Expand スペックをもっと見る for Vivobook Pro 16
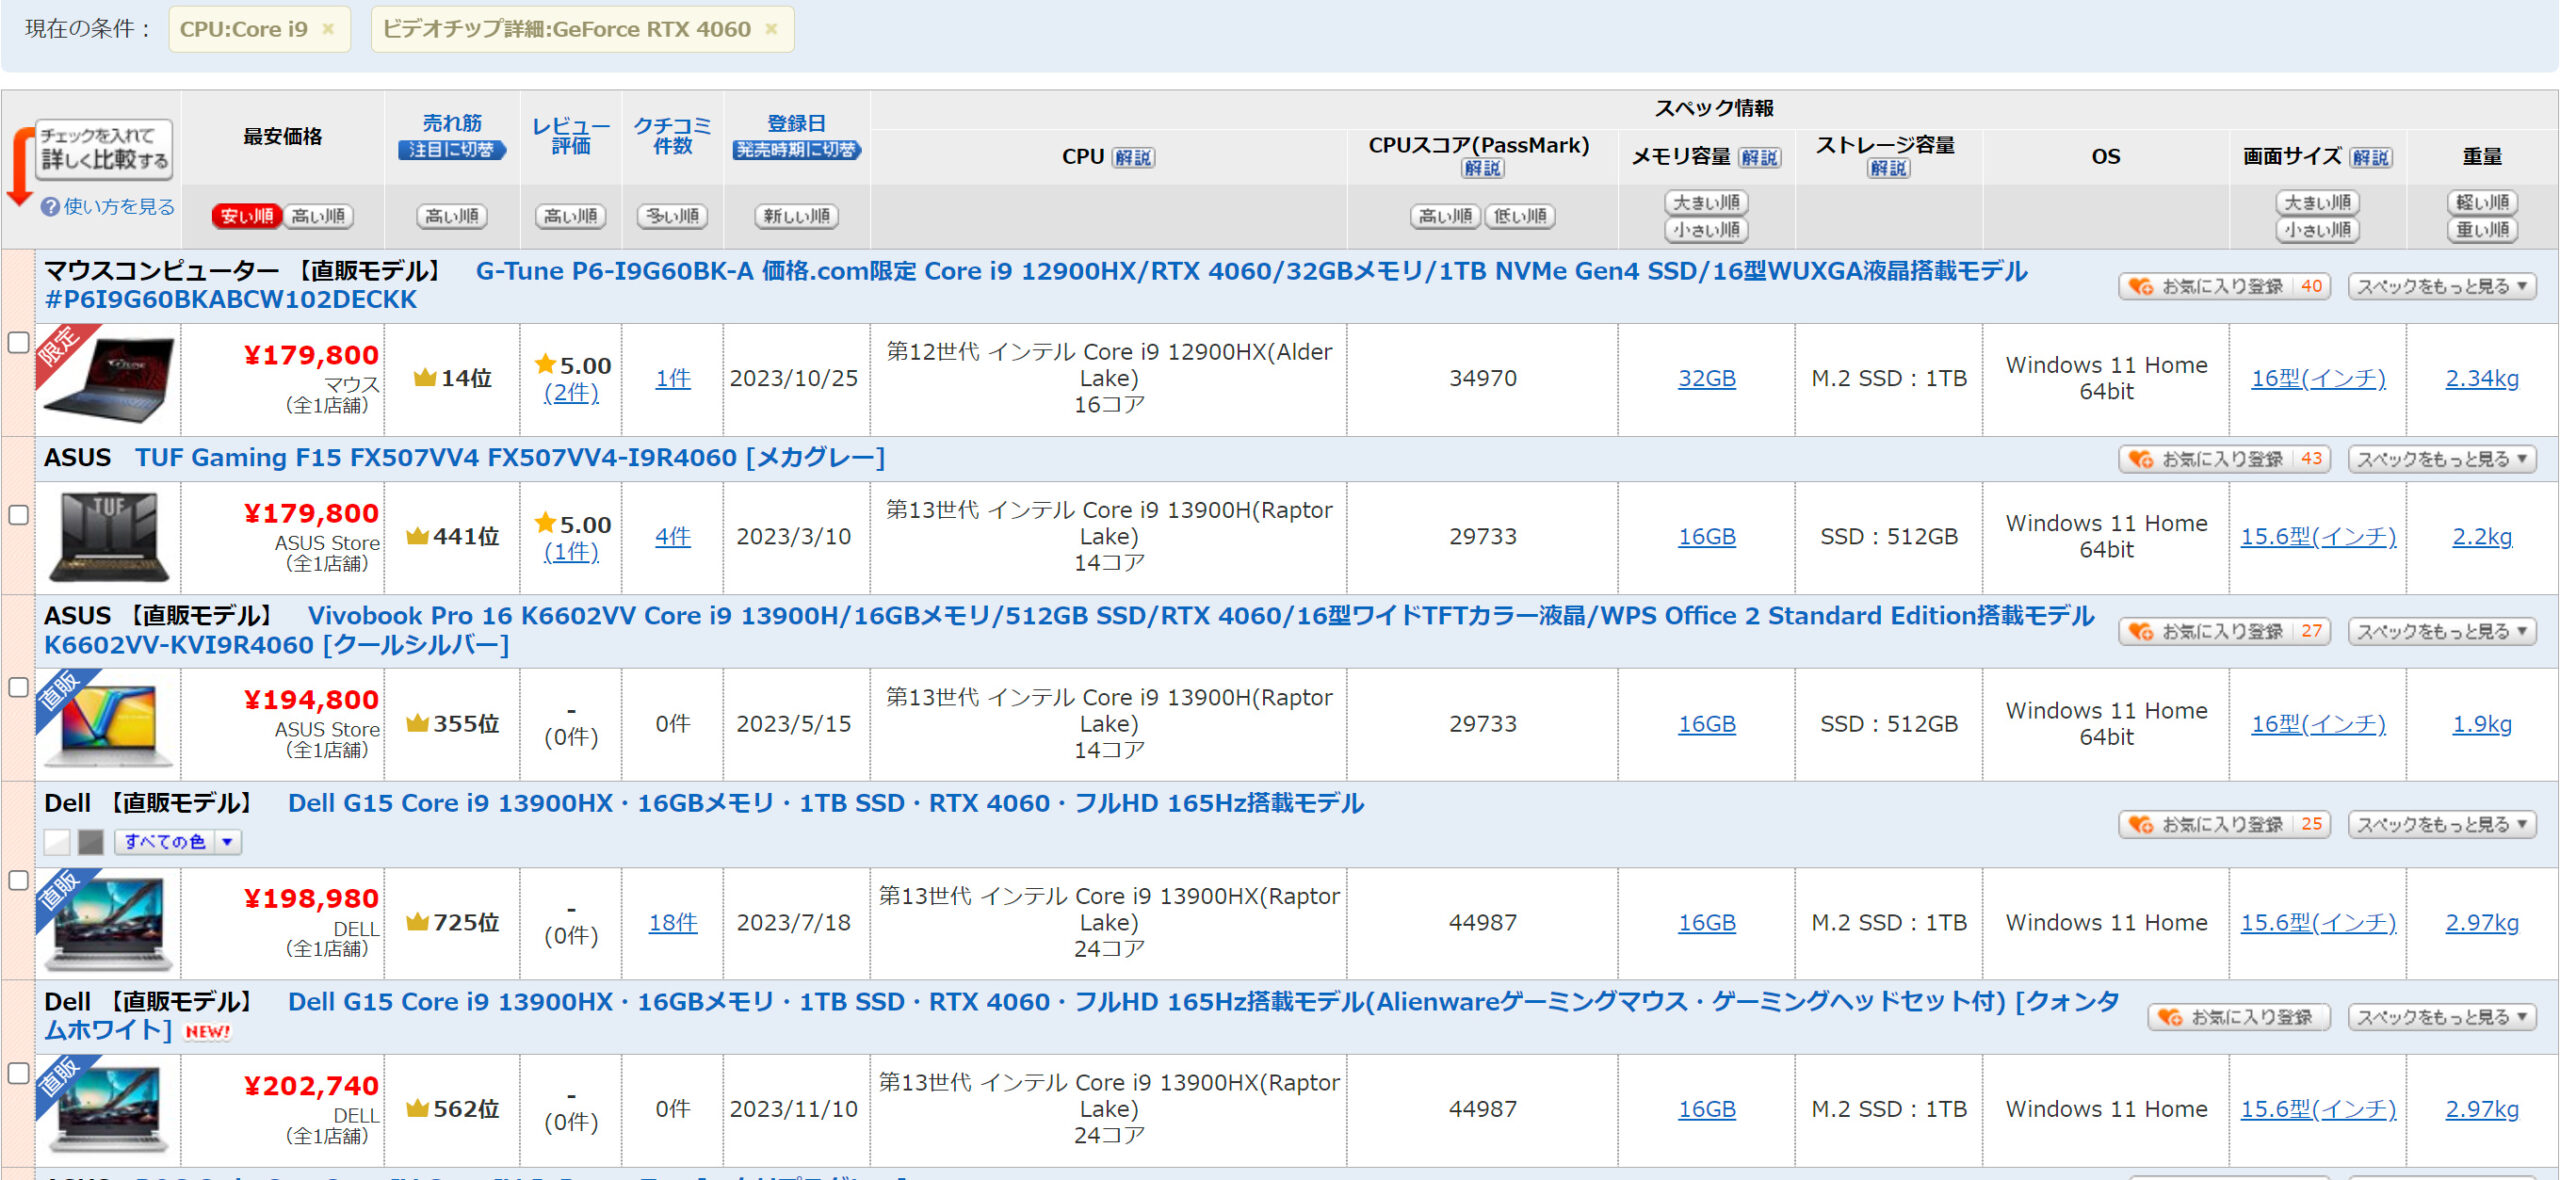Screen dimensions: 2560x1180 pyautogui.click(x=2441, y=631)
